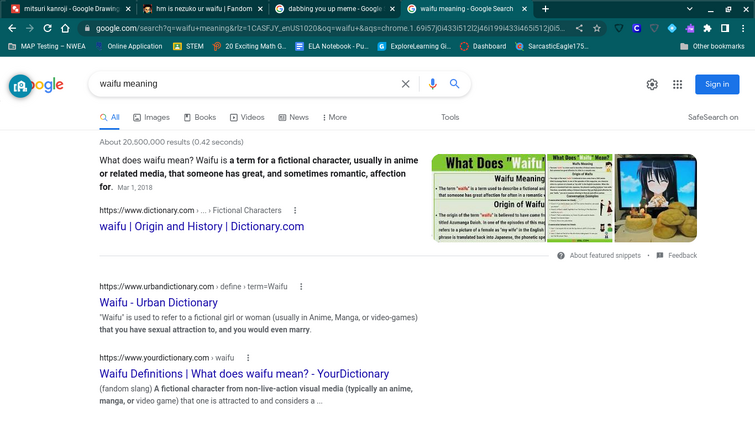Select the Videos search tab
The image size is (755, 424).
247,117
